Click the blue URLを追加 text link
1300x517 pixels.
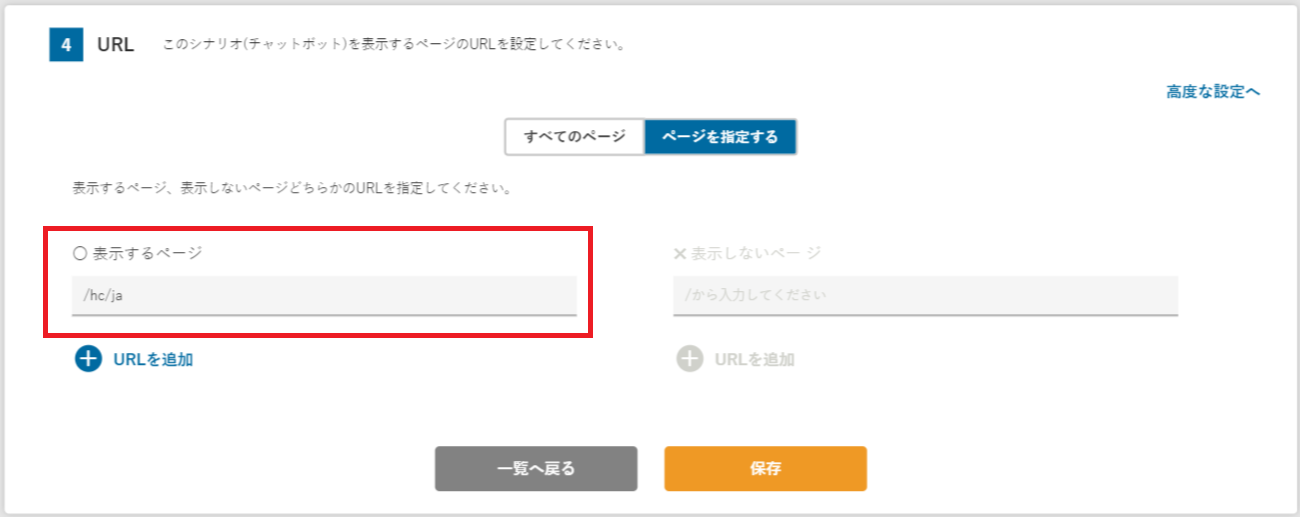click(153, 360)
